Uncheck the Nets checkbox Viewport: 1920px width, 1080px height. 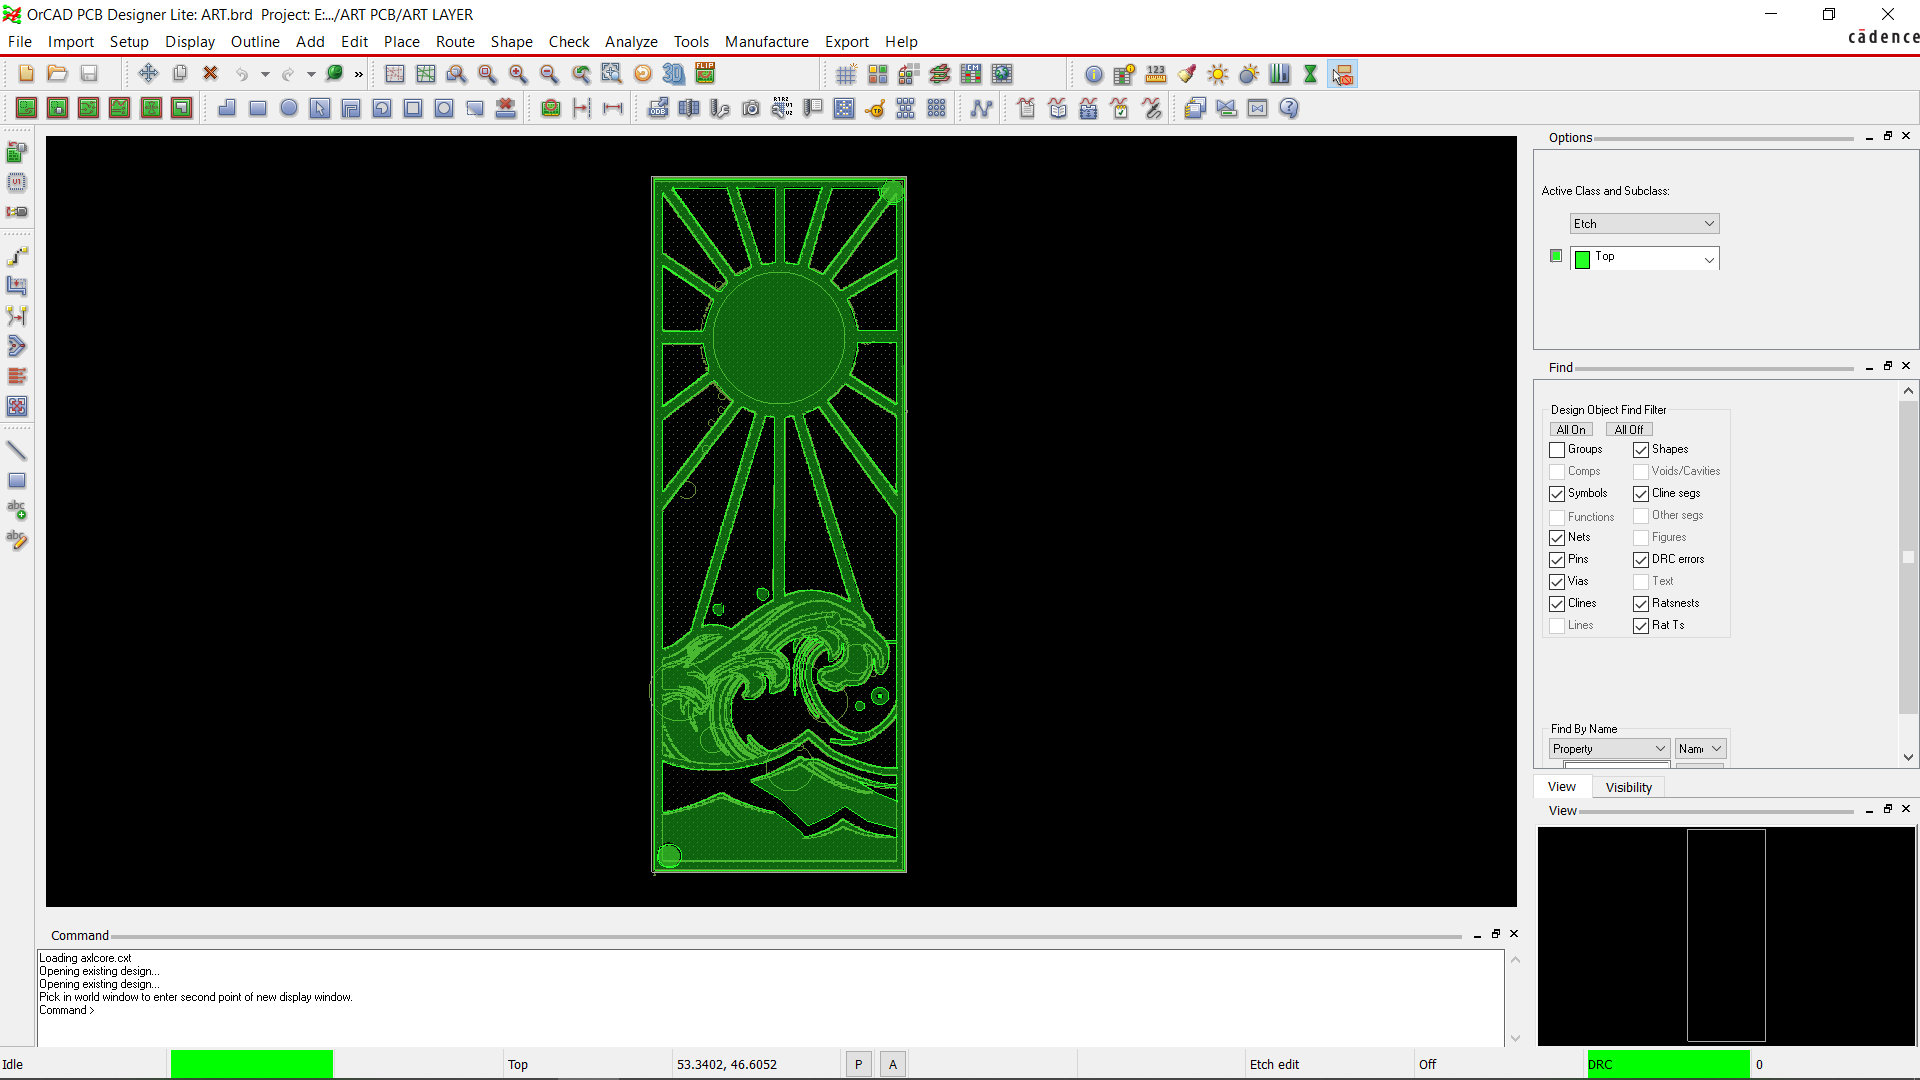click(x=1557, y=538)
